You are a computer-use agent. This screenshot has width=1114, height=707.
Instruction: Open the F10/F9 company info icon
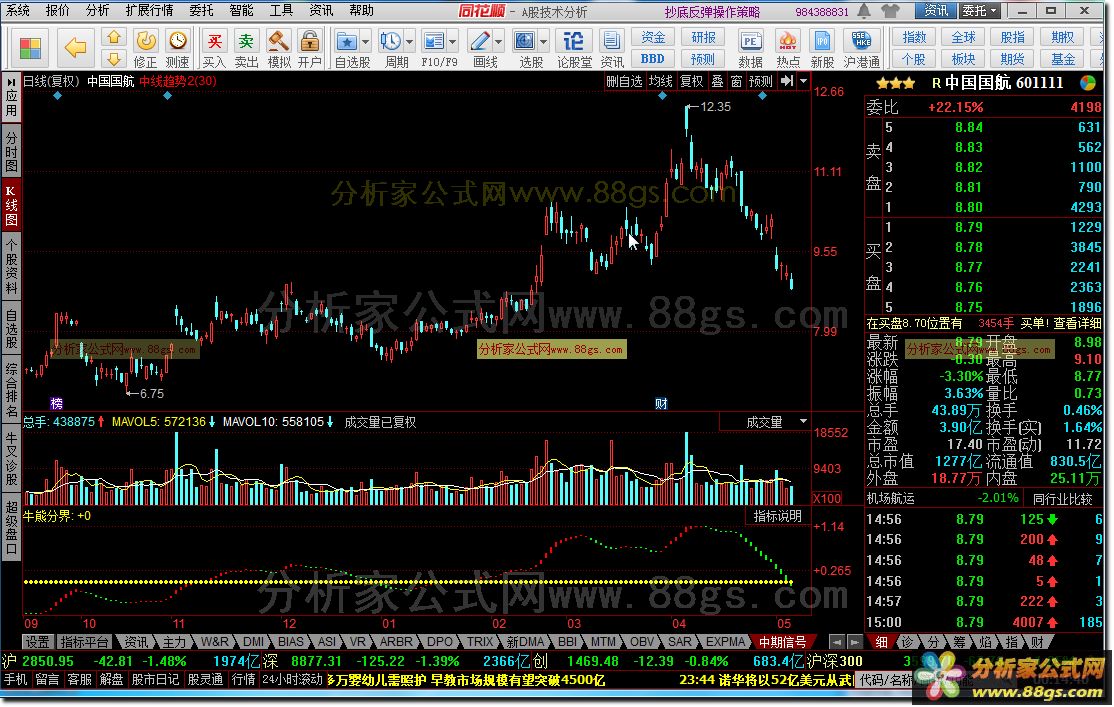(433, 41)
